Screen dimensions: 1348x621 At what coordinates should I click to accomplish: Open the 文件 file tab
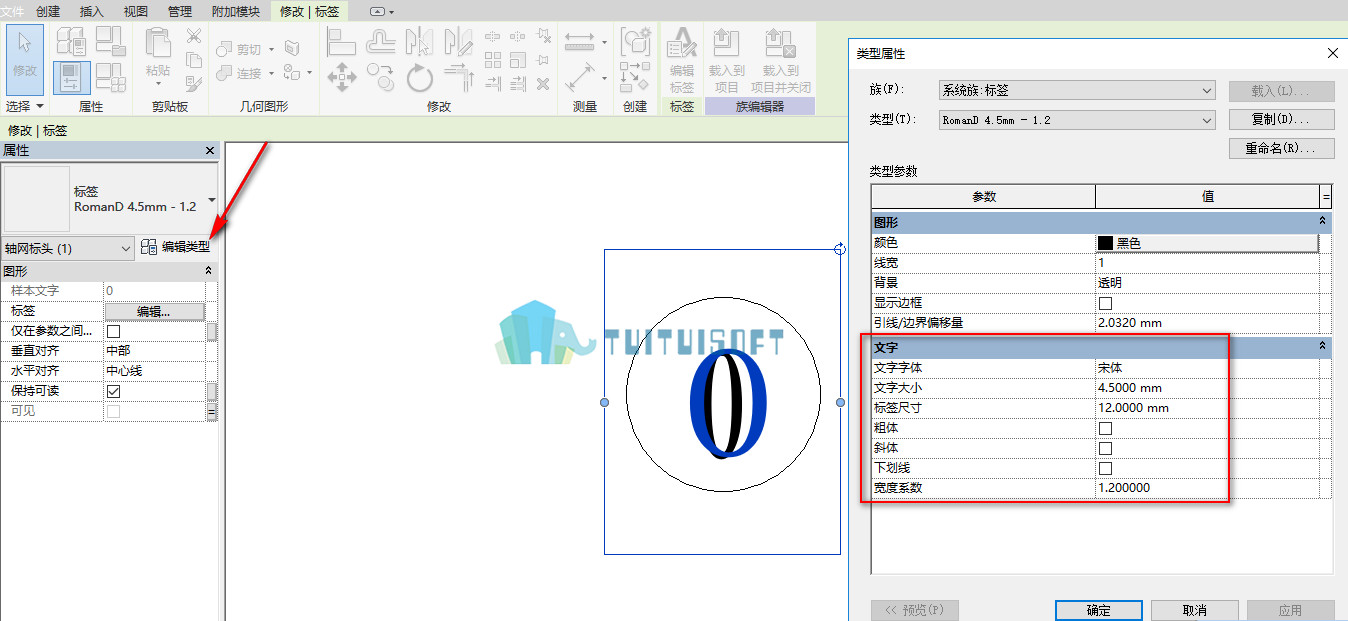pyautogui.click(x=13, y=11)
